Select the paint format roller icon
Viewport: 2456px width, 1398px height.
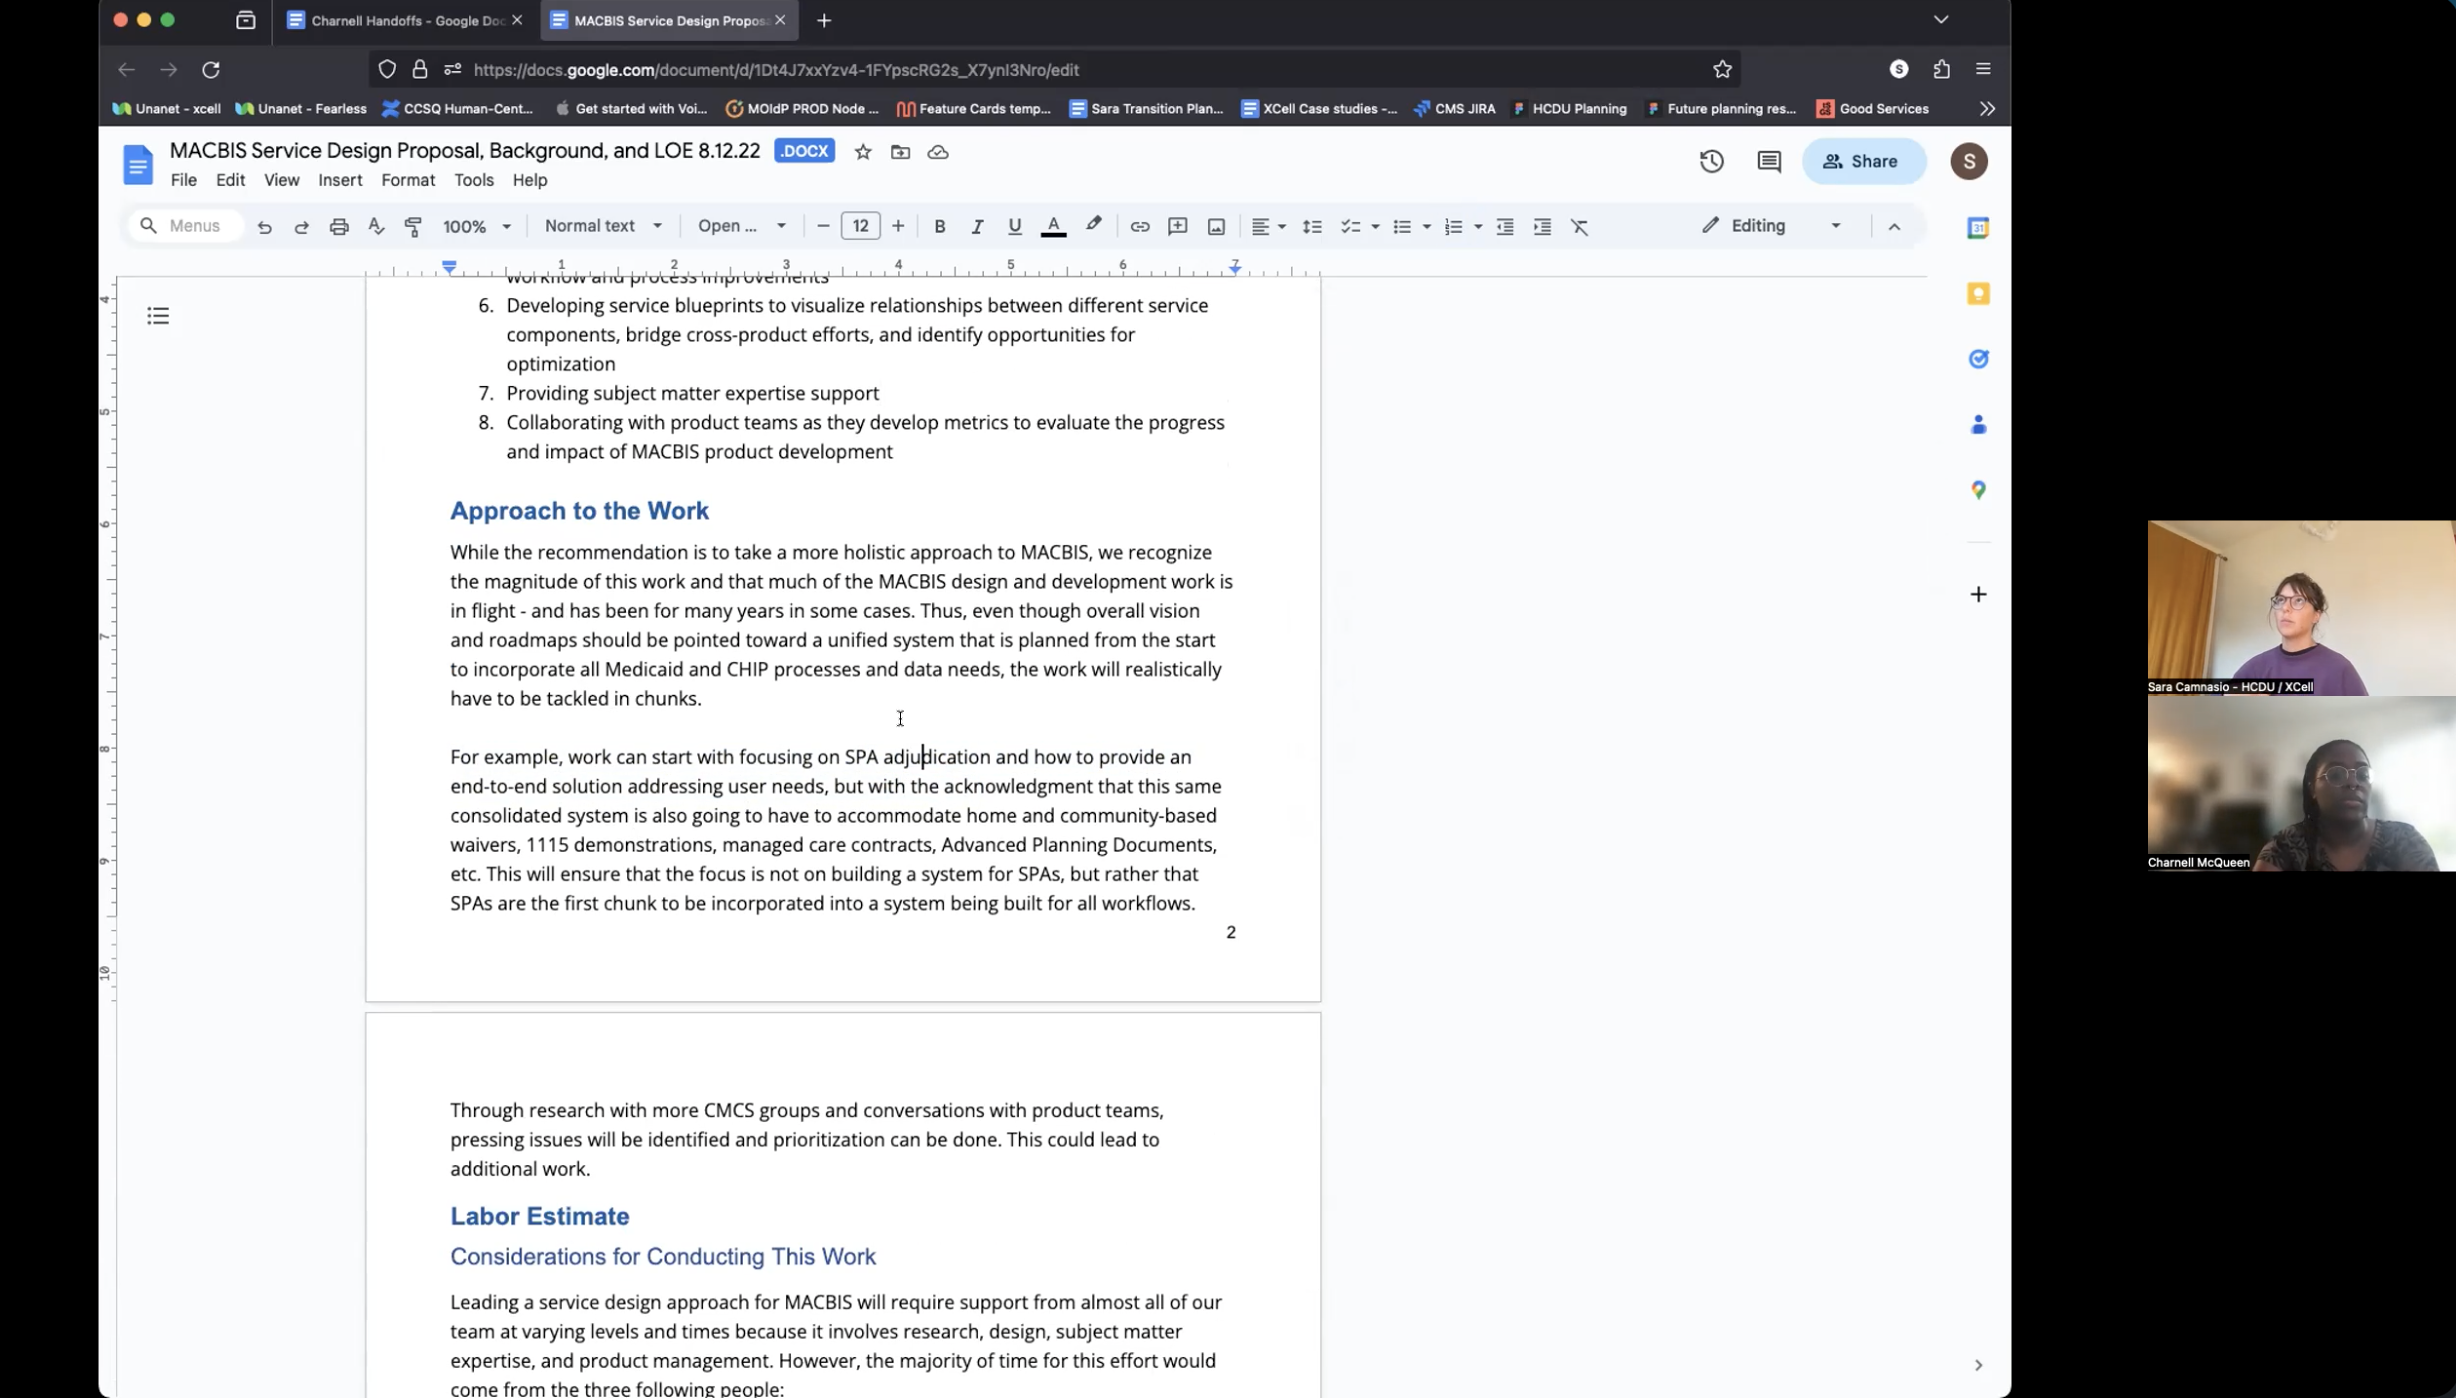(x=413, y=226)
